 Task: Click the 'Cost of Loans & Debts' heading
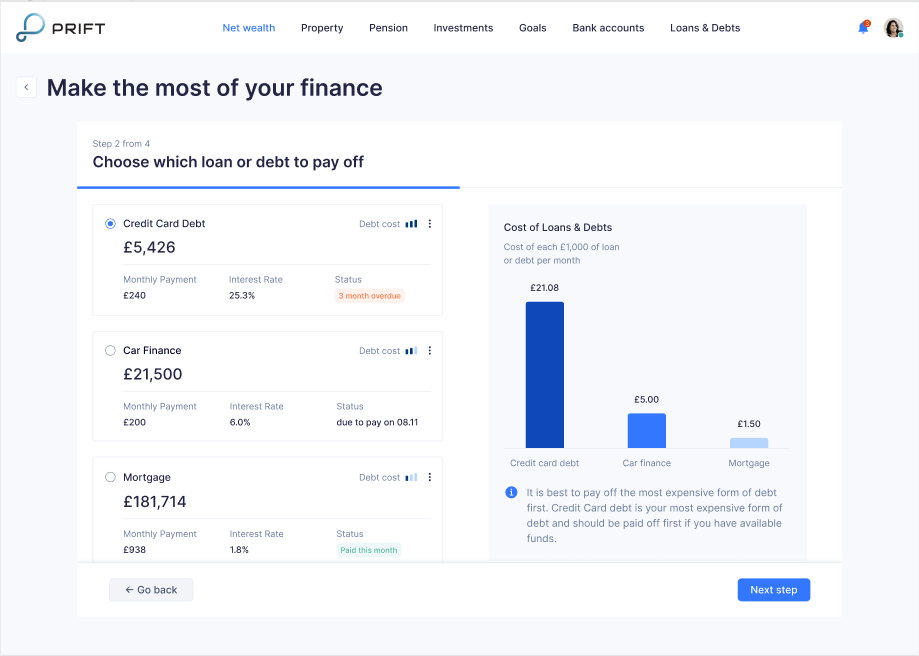[557, 227]
